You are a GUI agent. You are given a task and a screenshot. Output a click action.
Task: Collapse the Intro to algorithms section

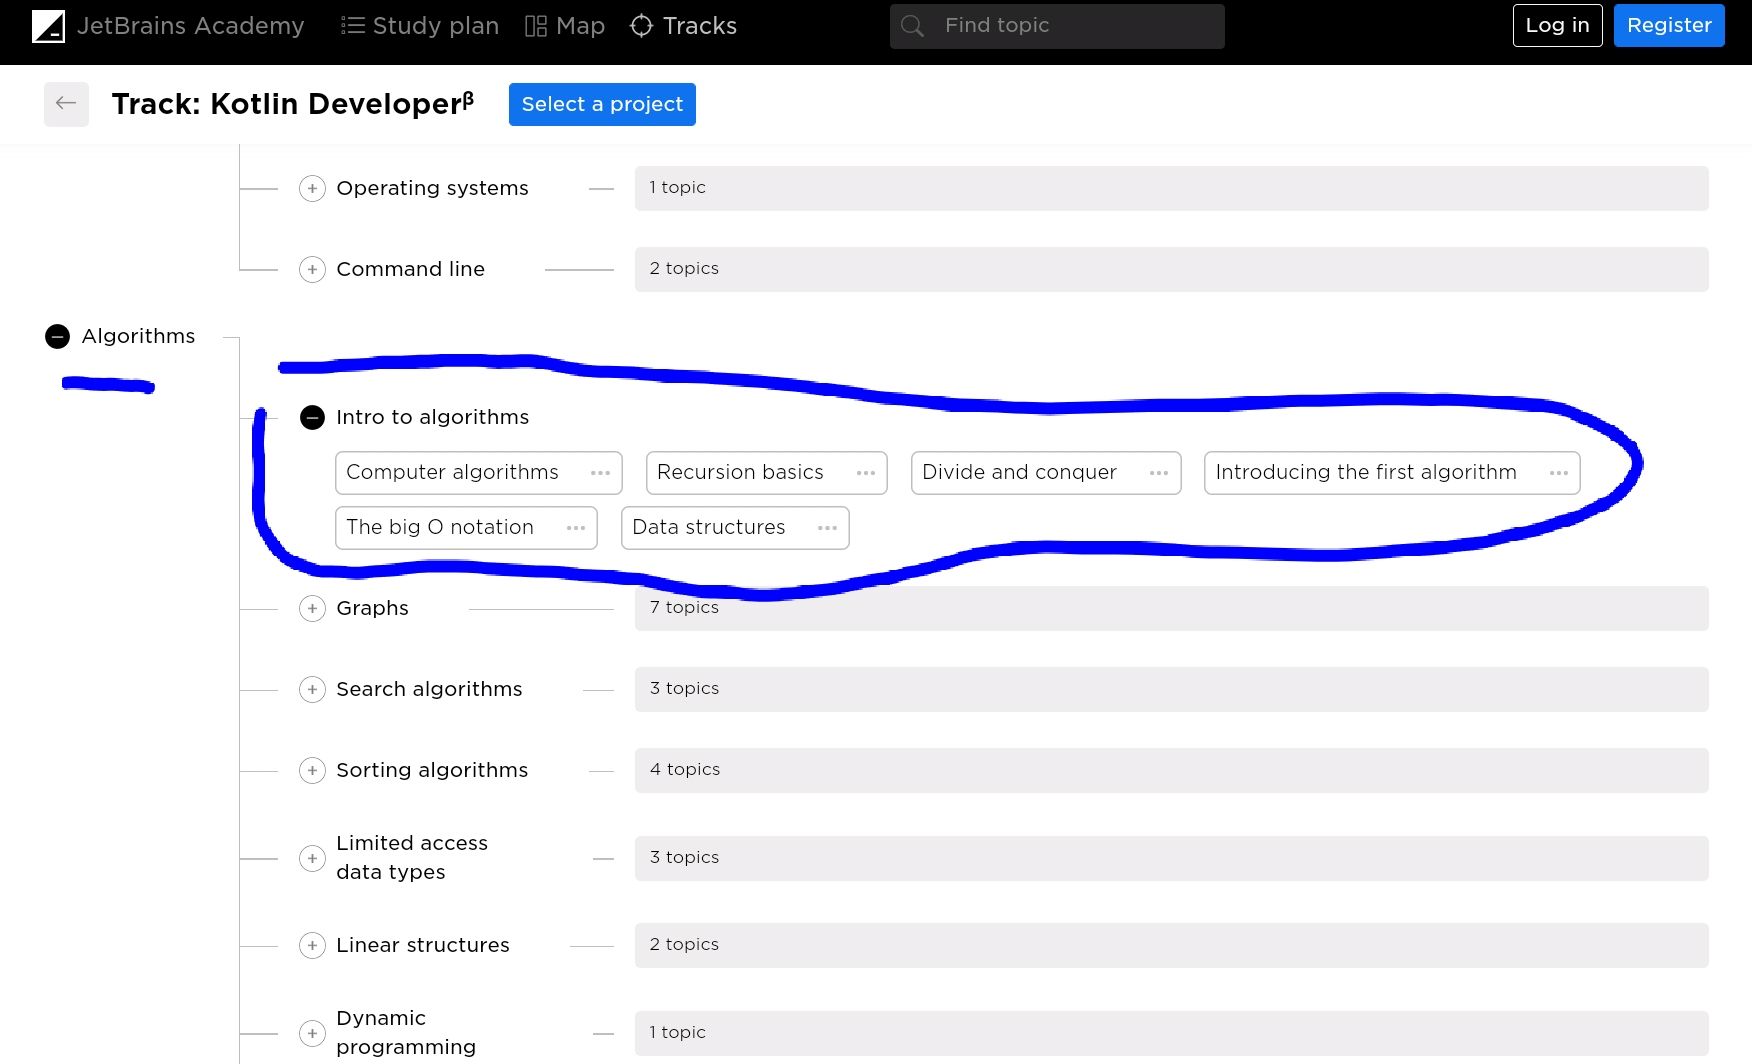[312, 418]
